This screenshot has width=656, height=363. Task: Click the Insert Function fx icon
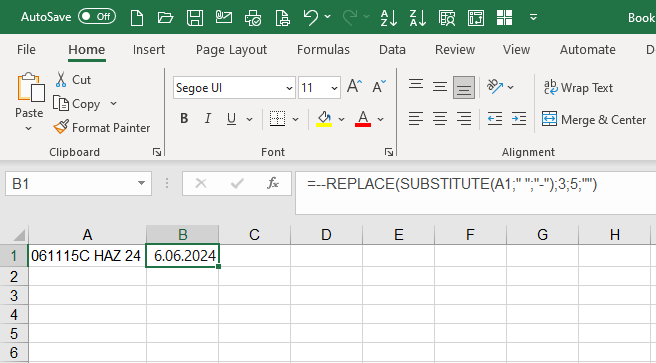point(273,183)
